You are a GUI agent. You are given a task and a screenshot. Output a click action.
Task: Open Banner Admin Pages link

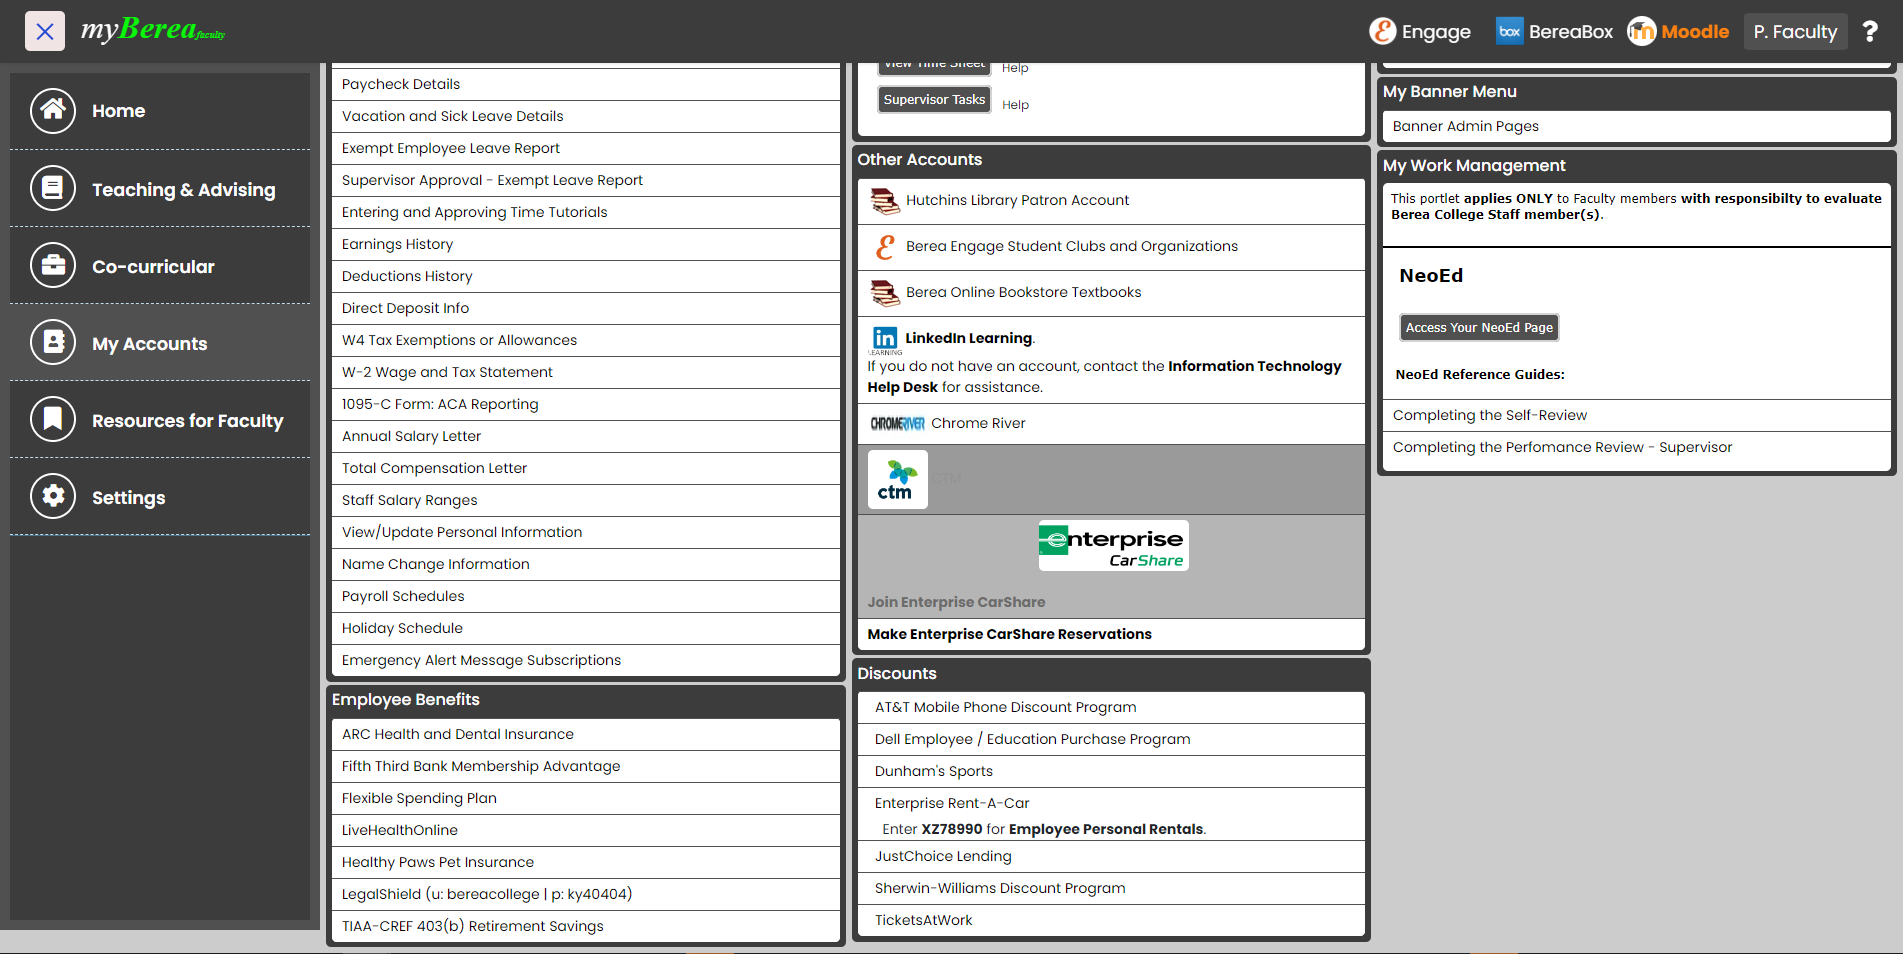1465,127
